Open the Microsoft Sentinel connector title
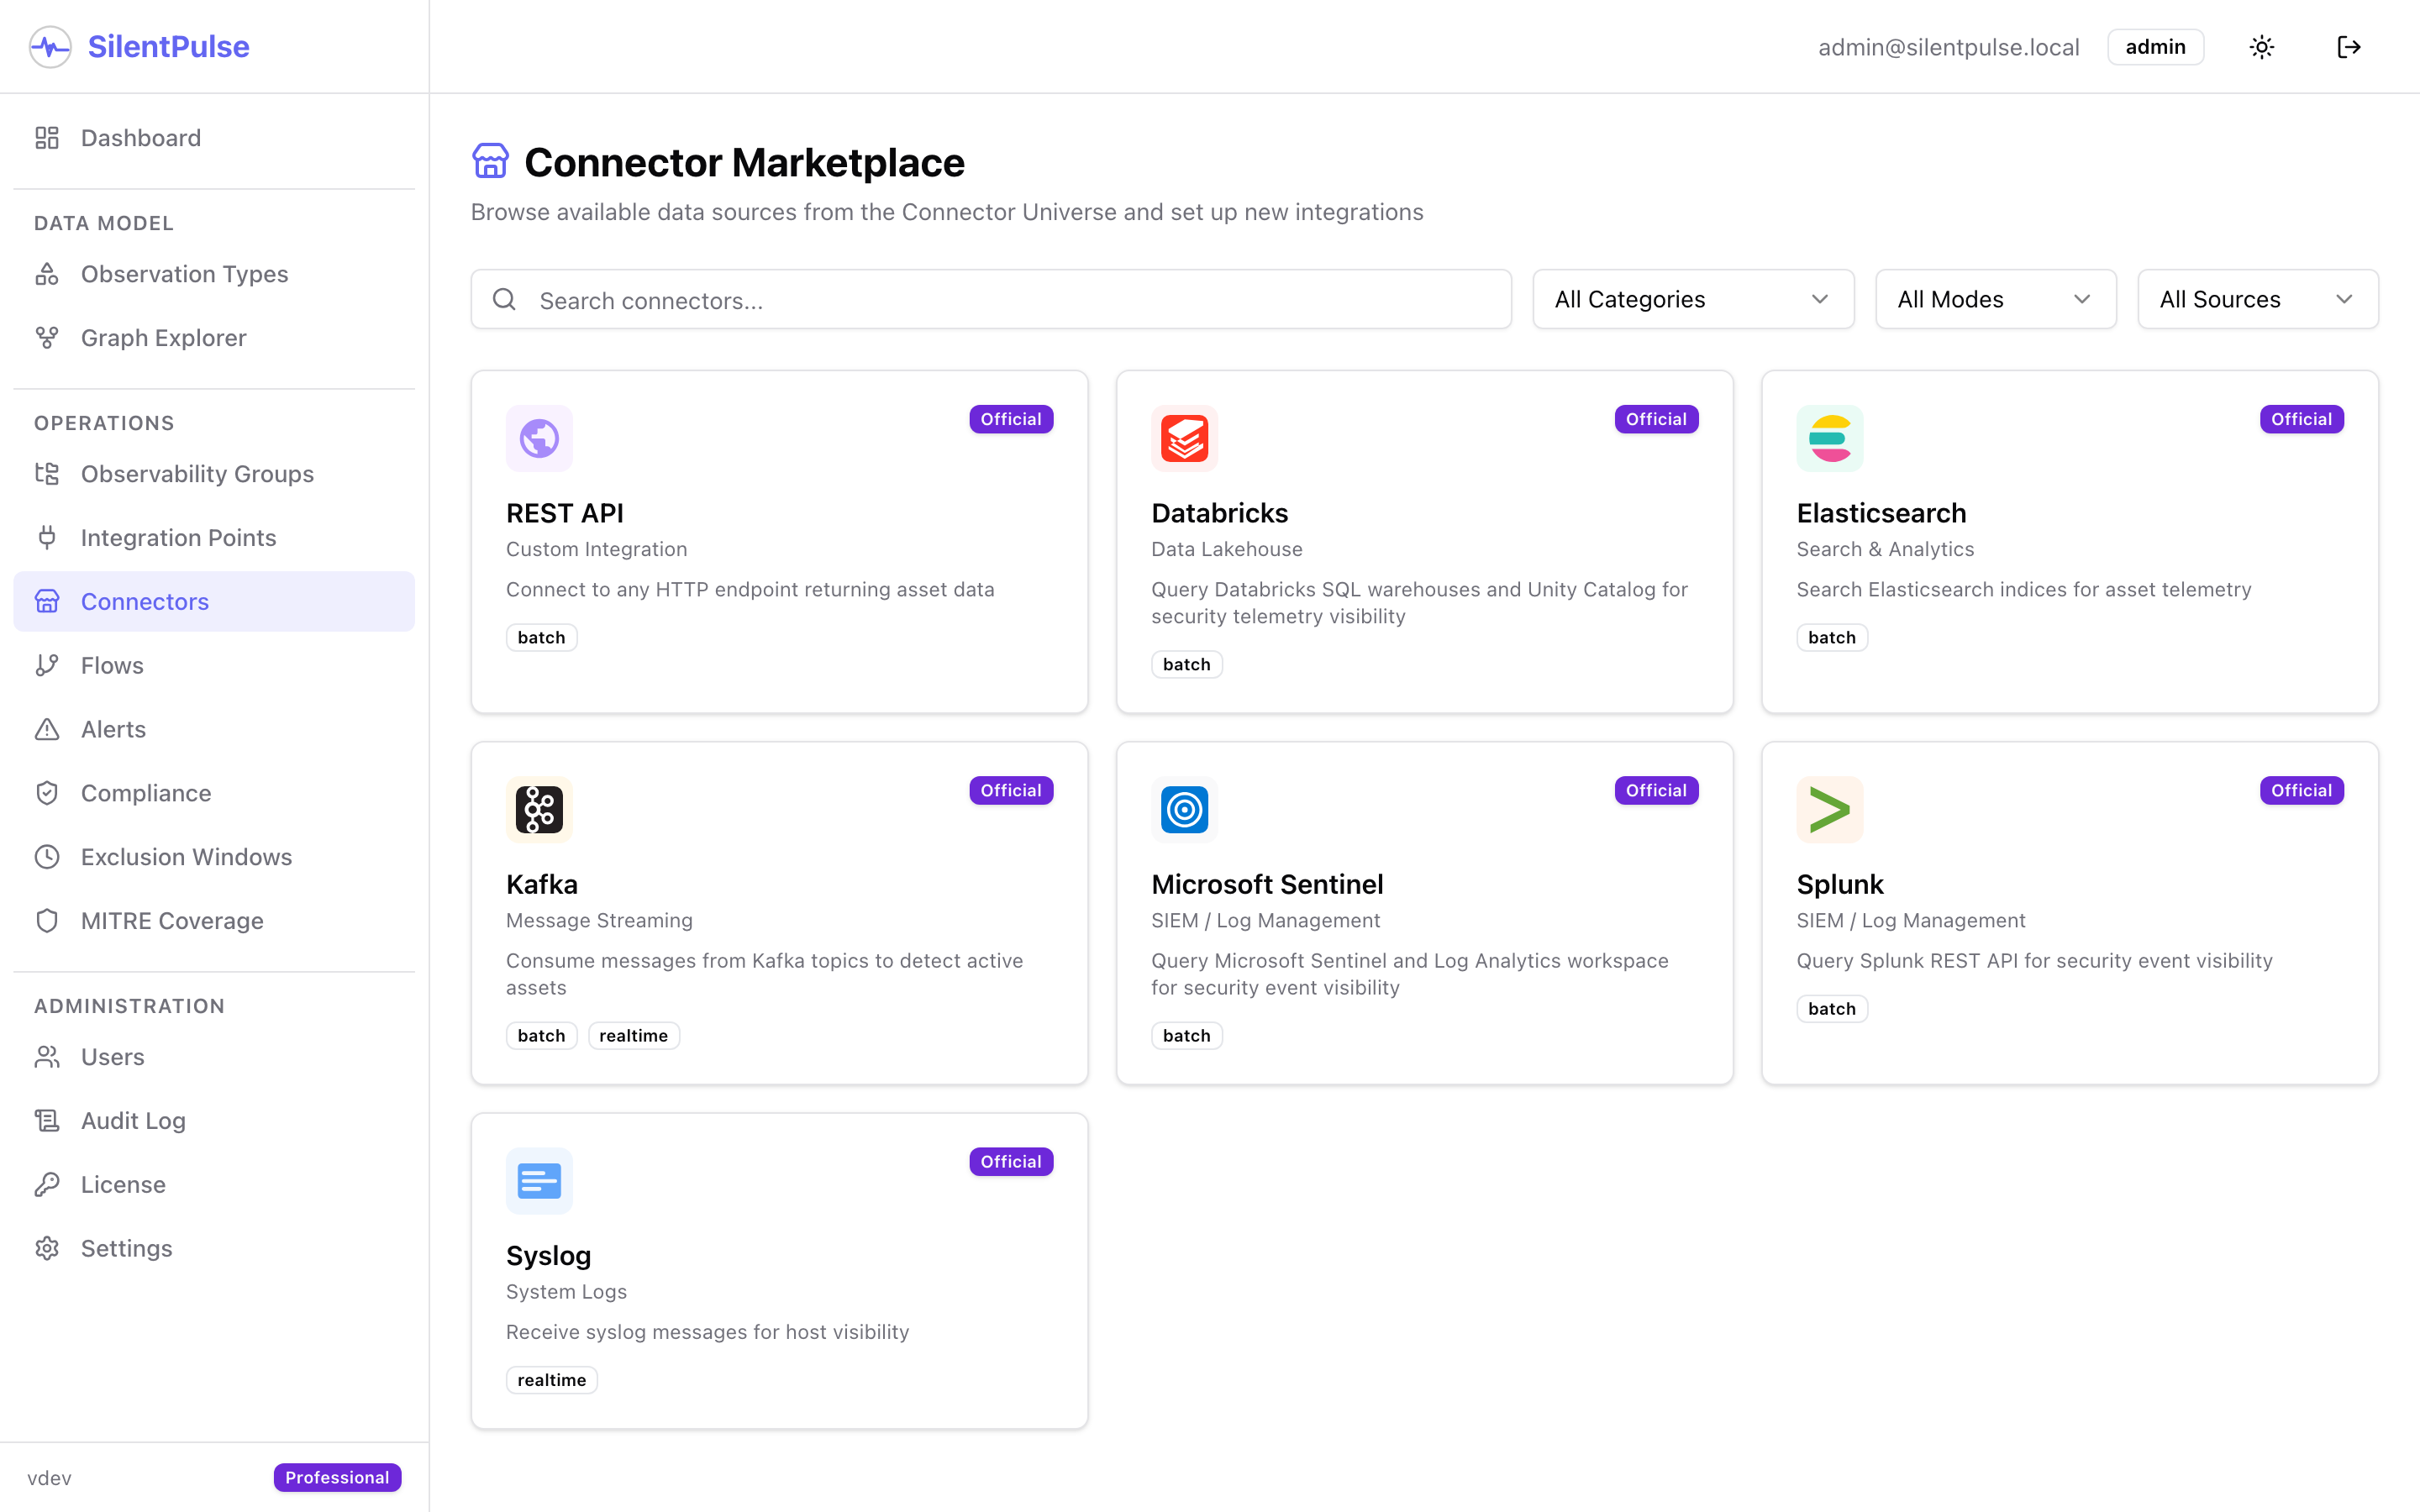This screenshot has height=1512, width=2420. [1267, 884]
